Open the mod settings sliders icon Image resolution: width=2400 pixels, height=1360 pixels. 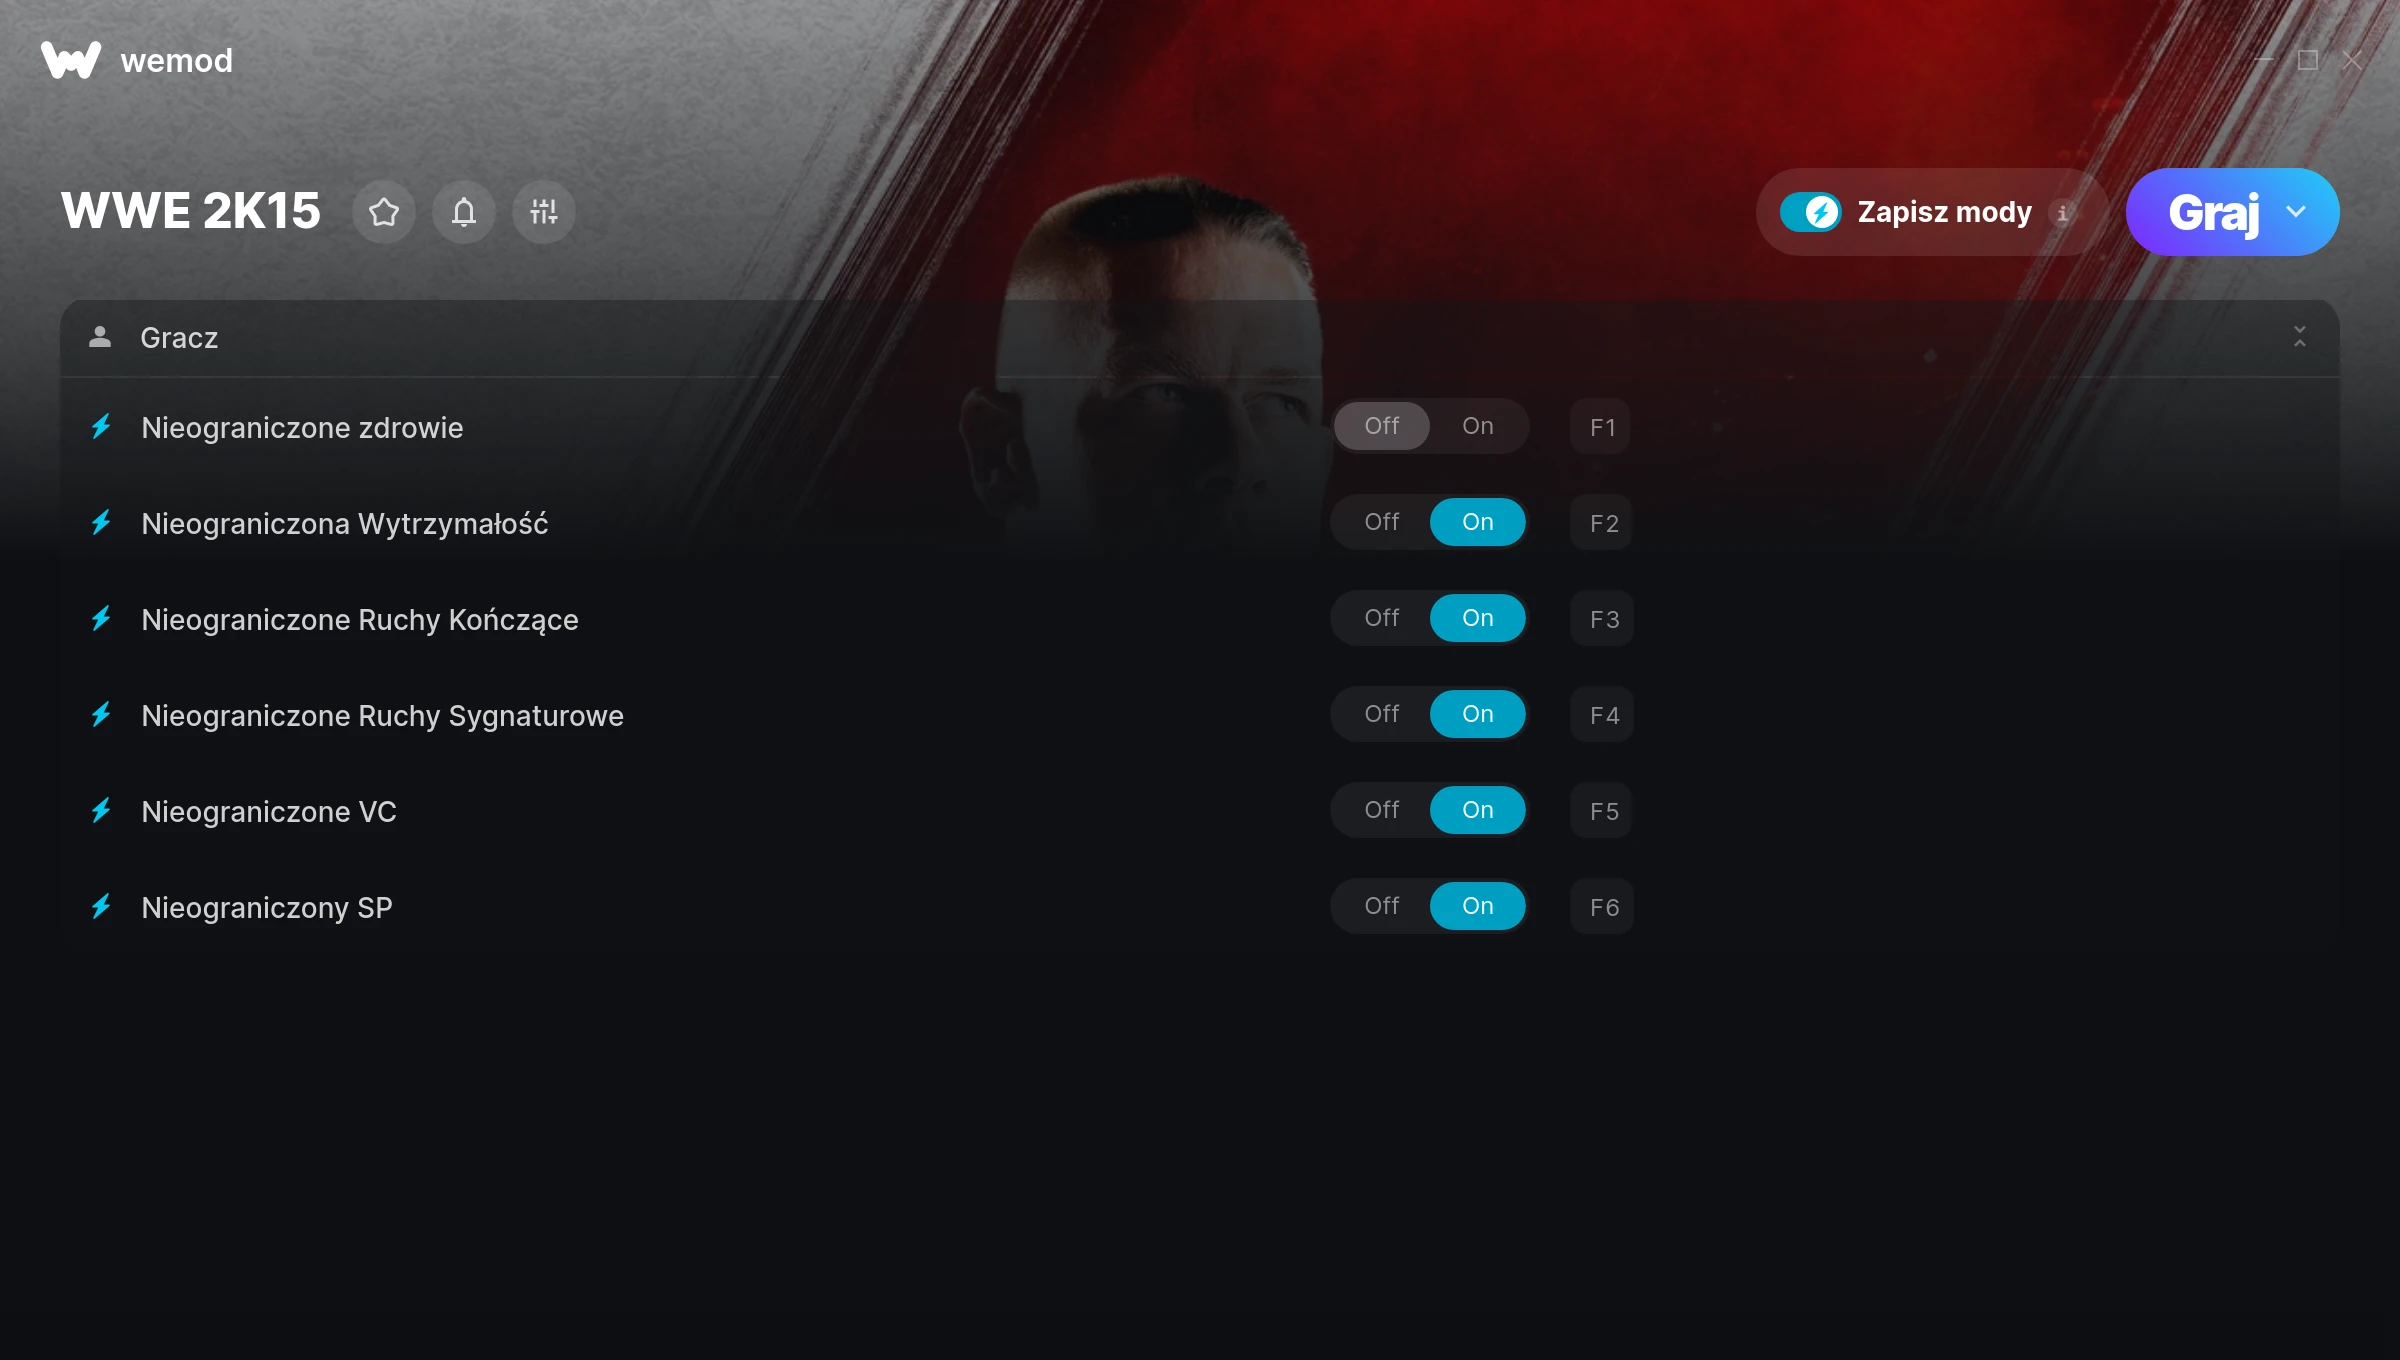click(x=544, y=212)
